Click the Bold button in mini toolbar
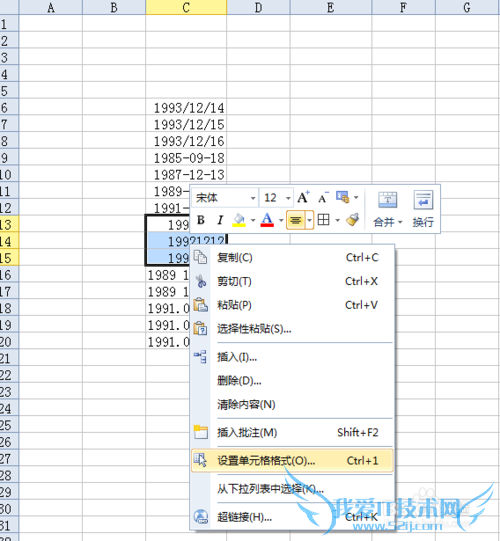 point(201,220)
